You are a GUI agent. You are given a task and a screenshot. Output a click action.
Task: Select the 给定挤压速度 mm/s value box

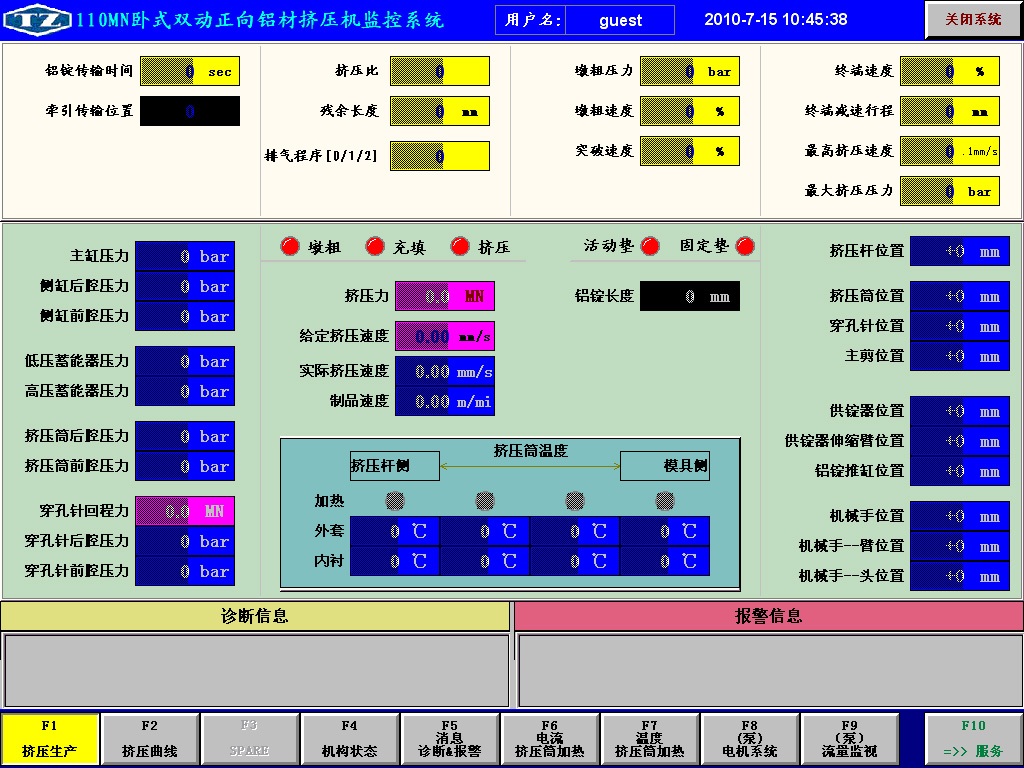pyautogui.click(x=444, y=337)
